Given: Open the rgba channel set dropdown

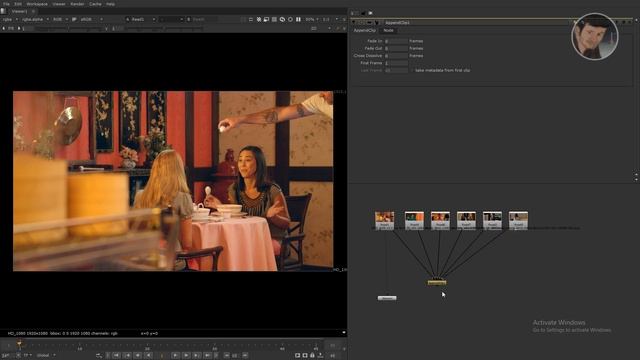Looking at the screenshot, I should 10,19.
